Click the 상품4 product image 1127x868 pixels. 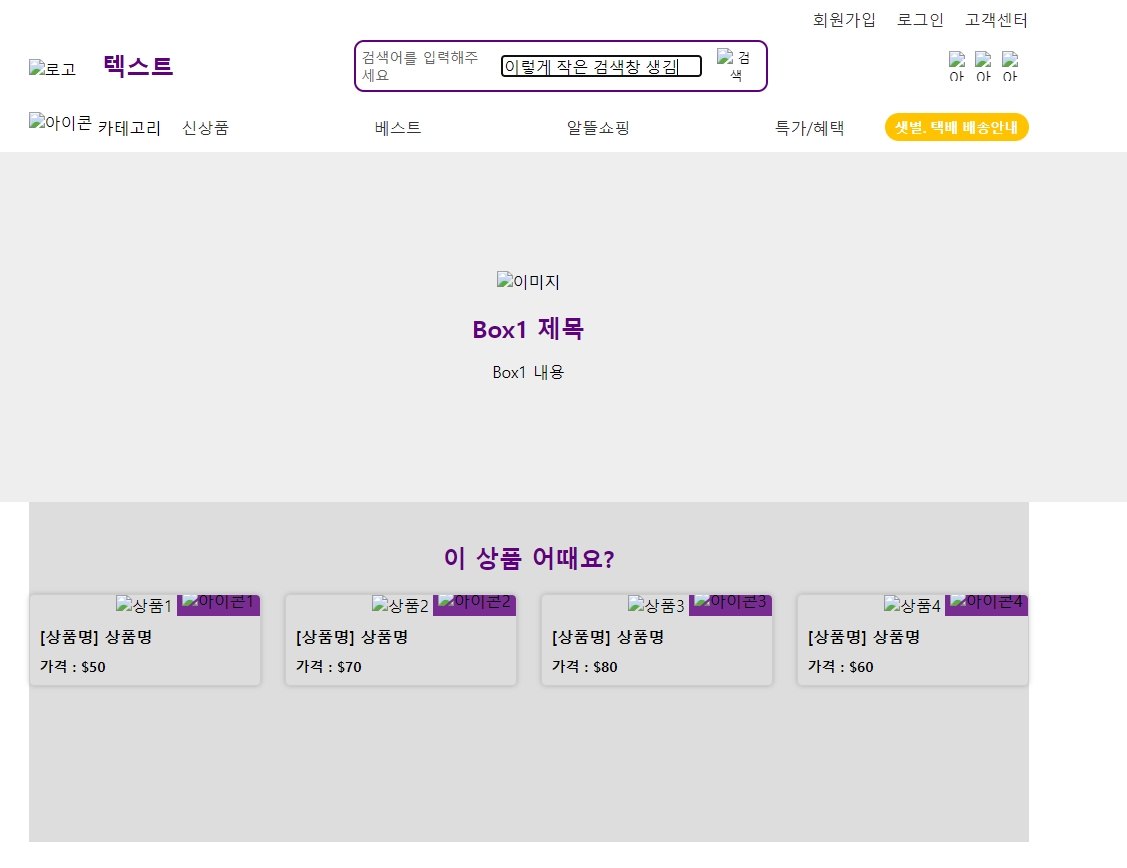tap(912, 605)
